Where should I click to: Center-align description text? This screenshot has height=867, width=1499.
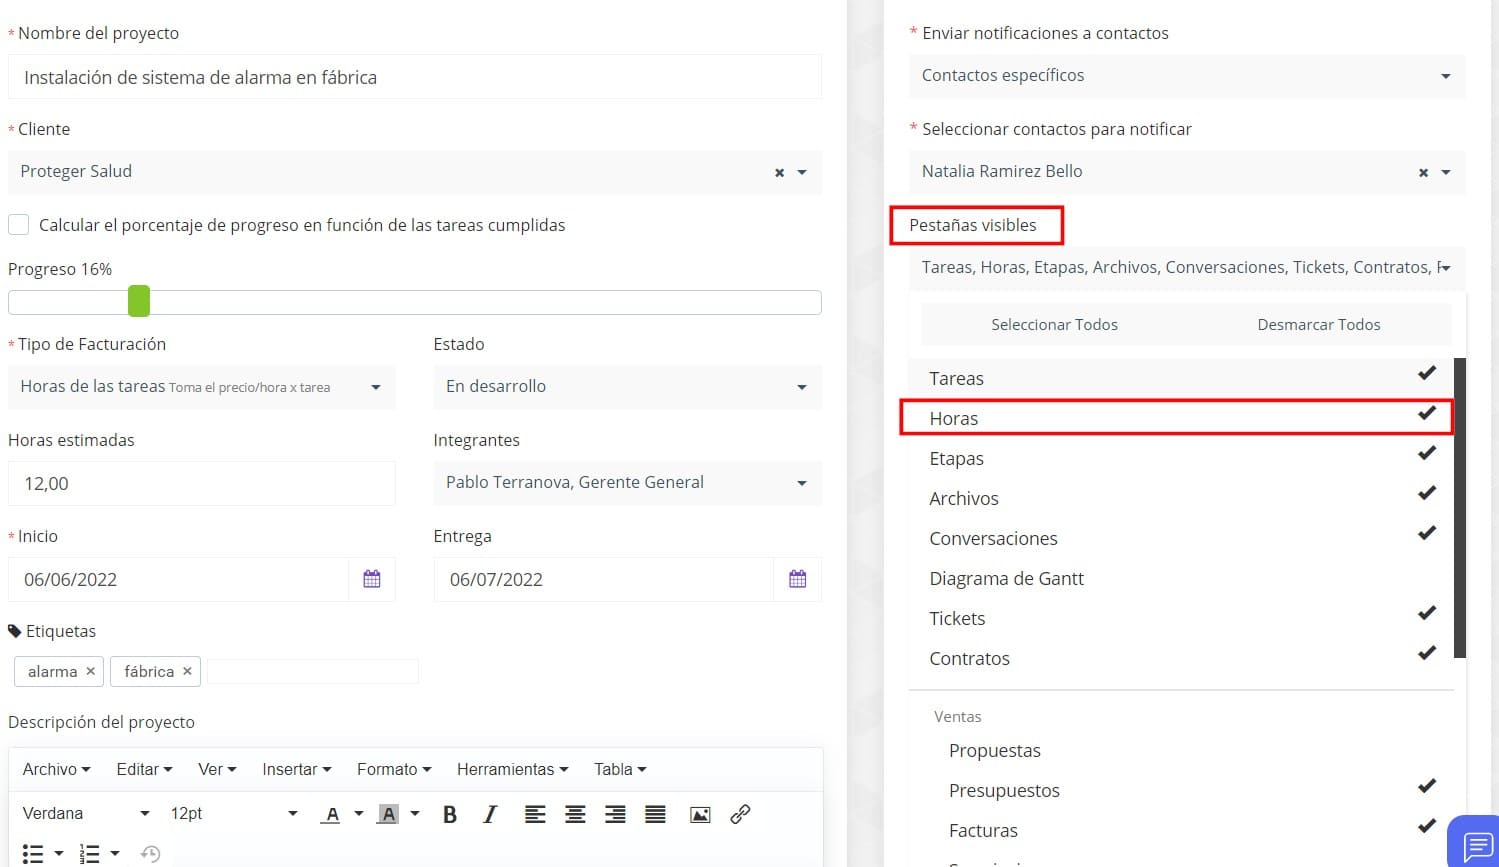575,814
